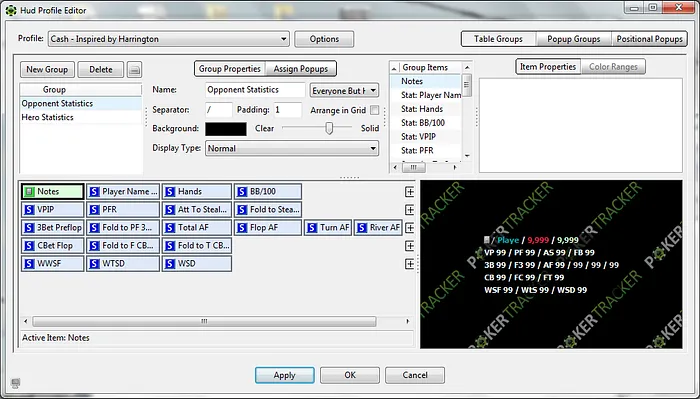
Task: Select the WSD stat icon
Action: pyautogui.click(x=170, y=264)
